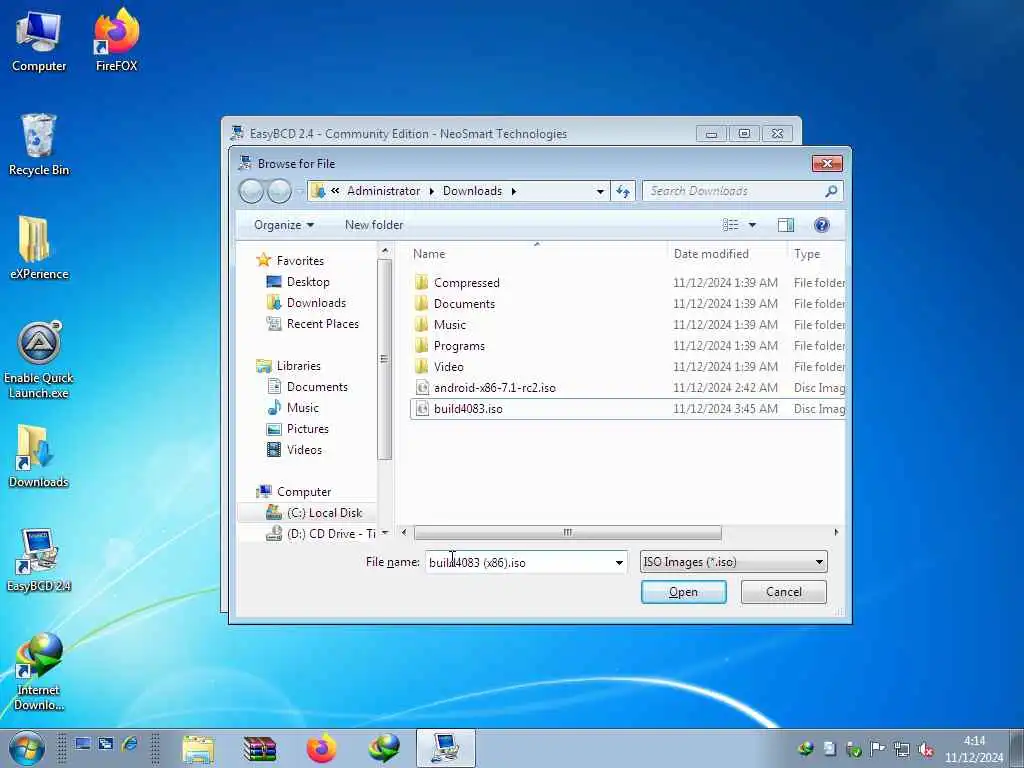Viewport: 1024px width, 768px height.
Task: Select Libraries in navigation pane
Action: 298,366
